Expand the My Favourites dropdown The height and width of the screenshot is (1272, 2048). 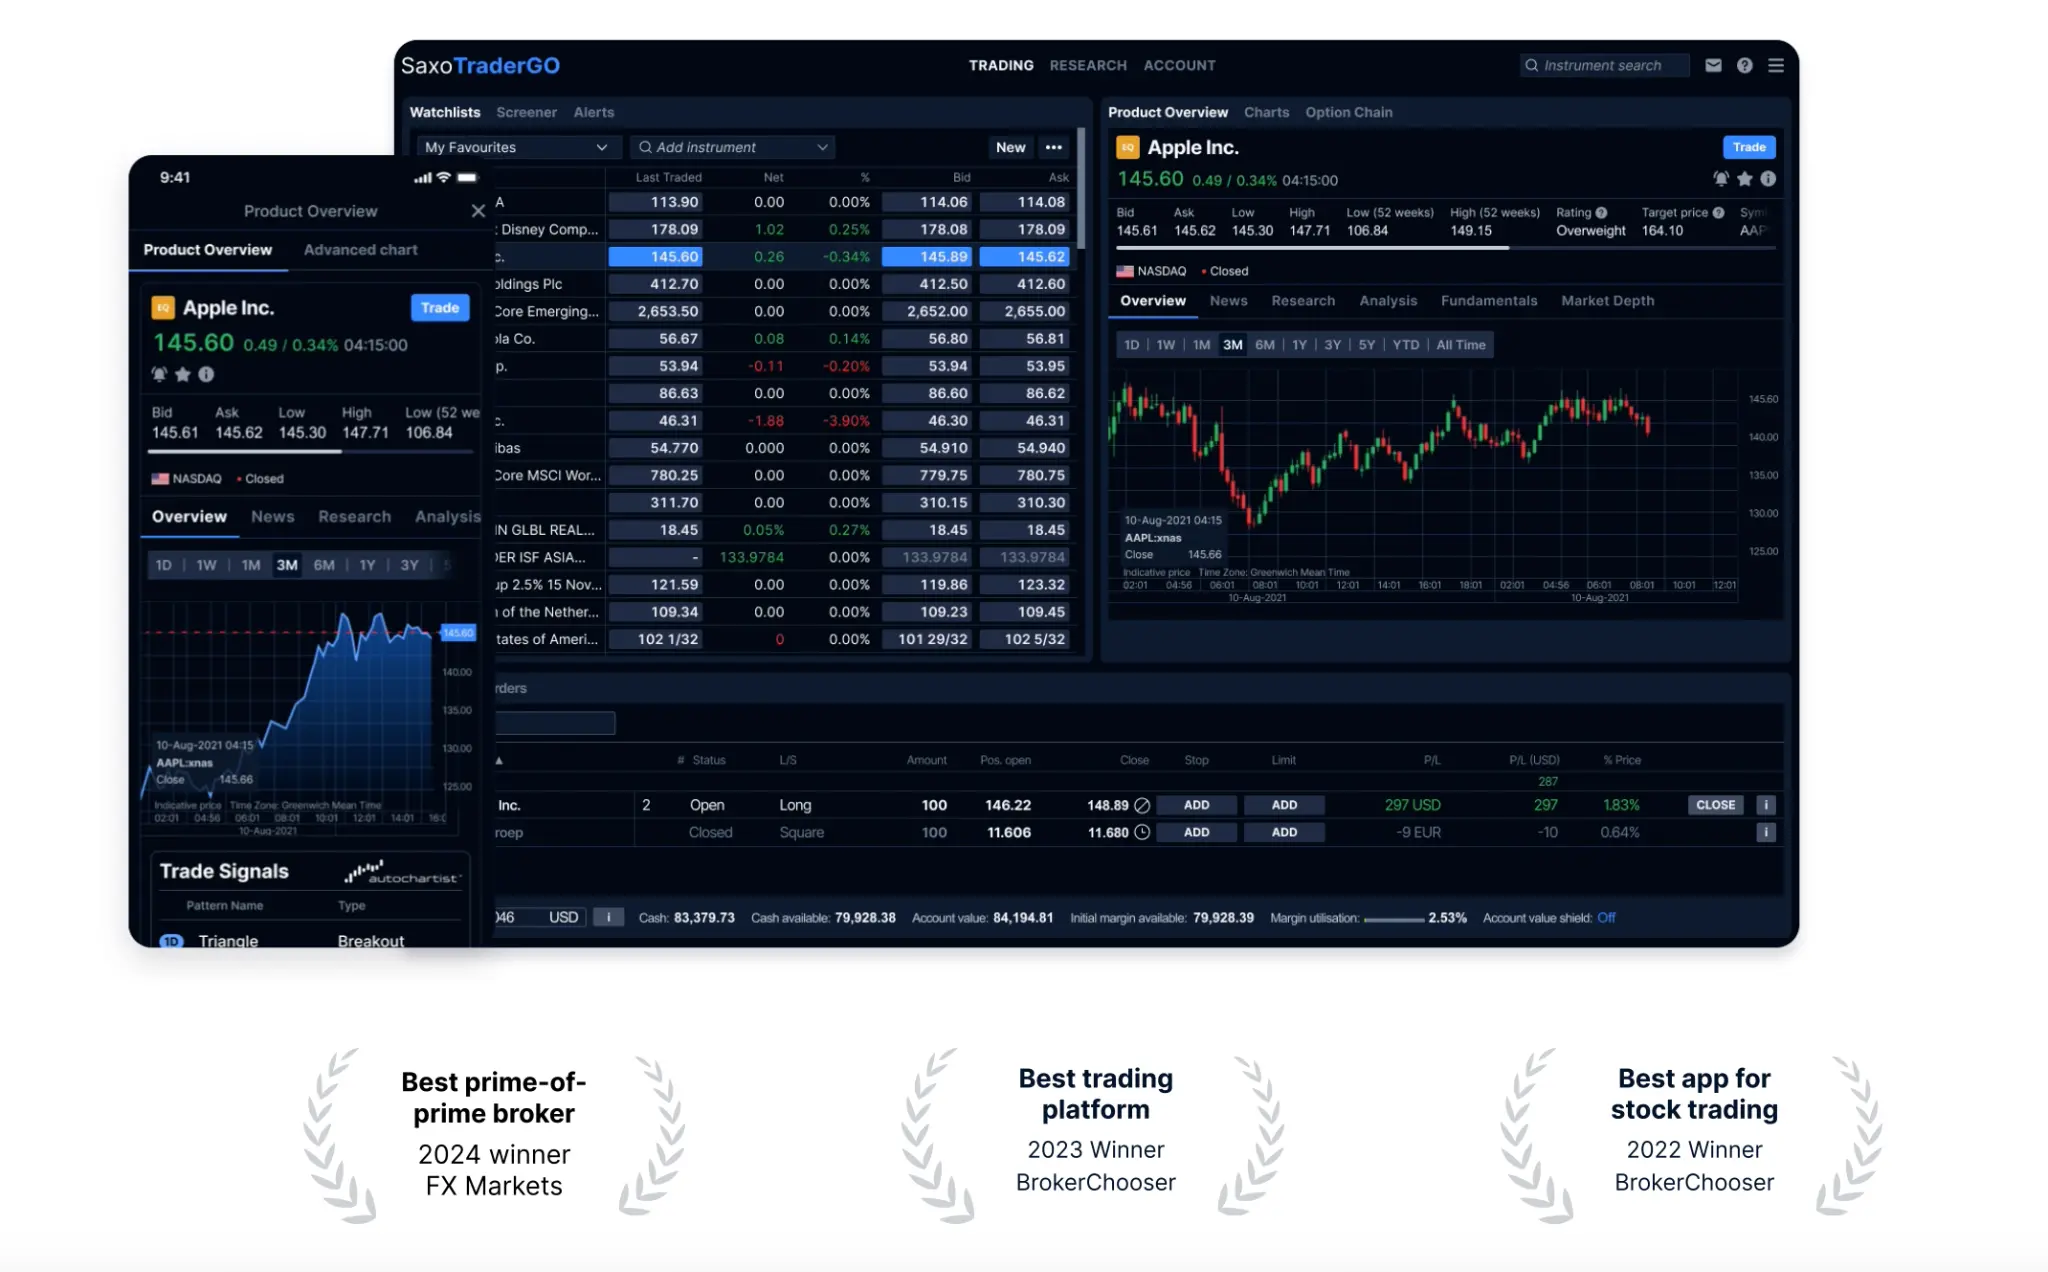click(x=516, y=147)
